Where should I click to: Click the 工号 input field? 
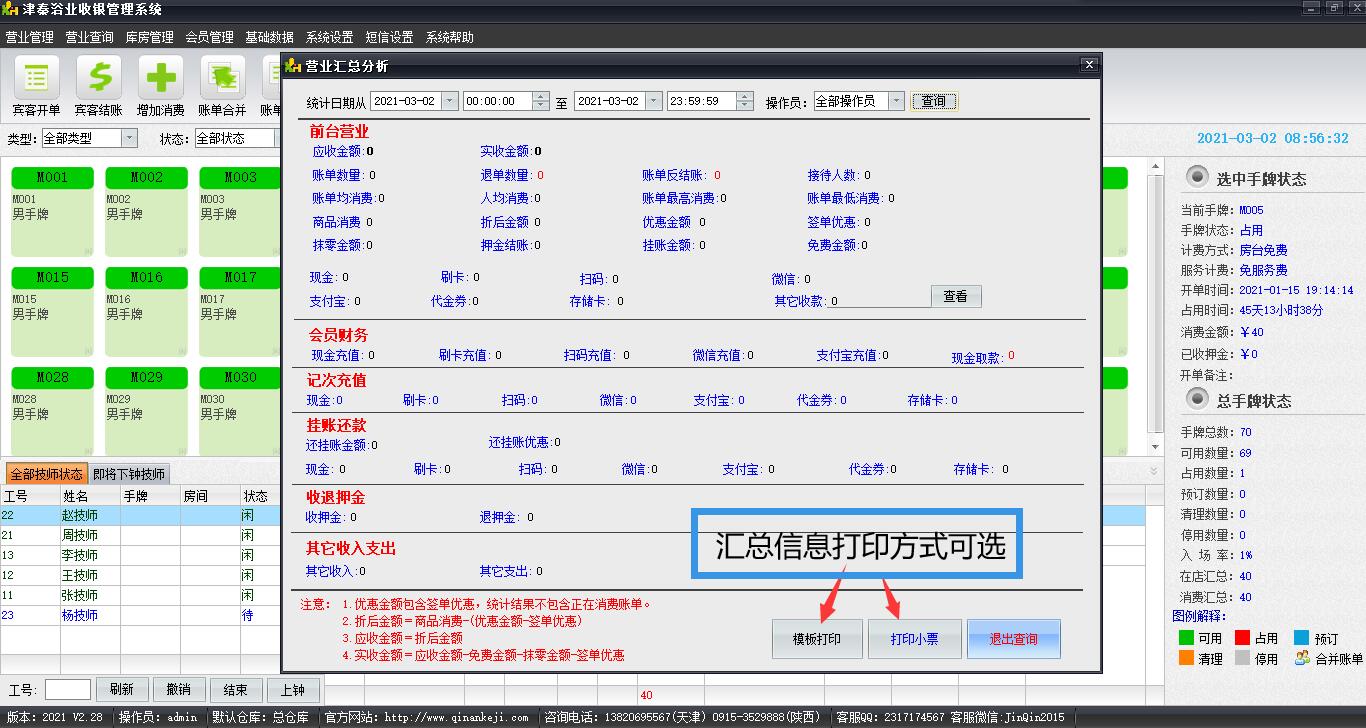point(68,689)
